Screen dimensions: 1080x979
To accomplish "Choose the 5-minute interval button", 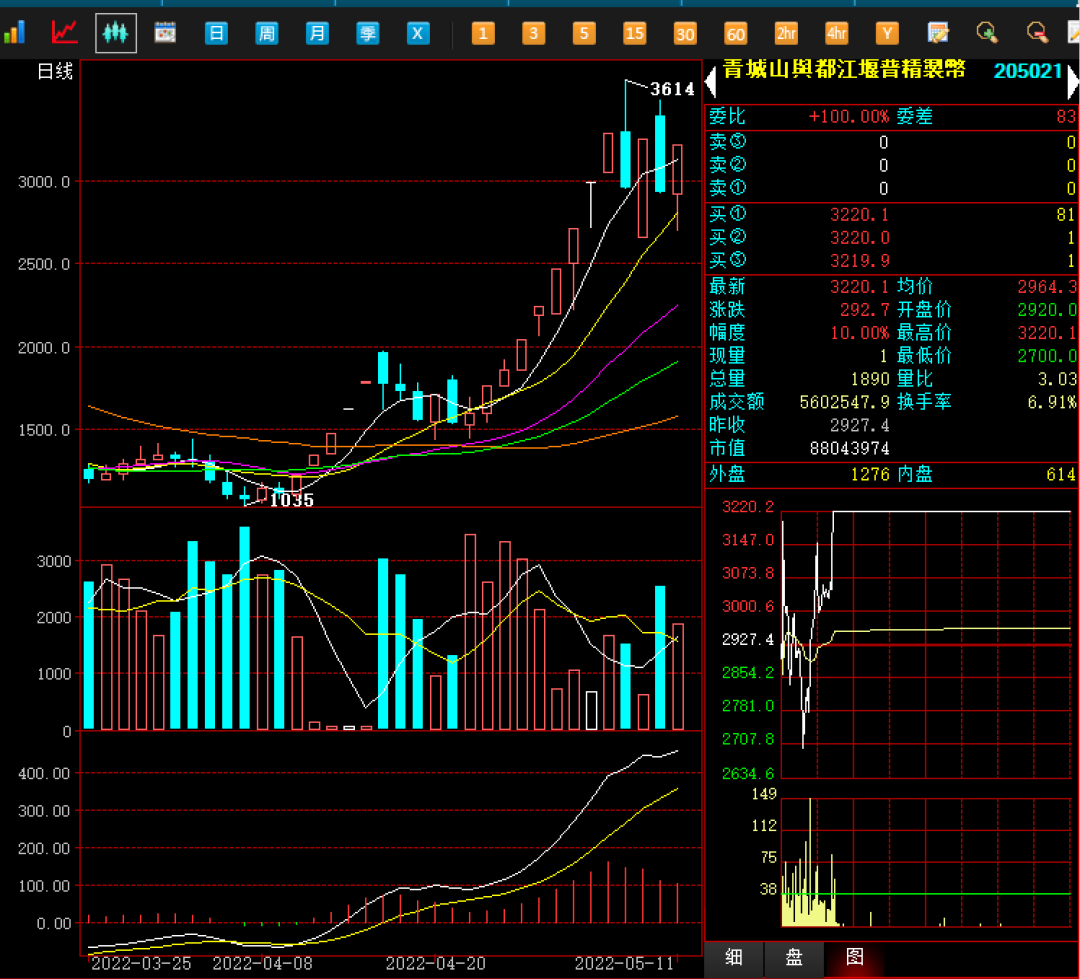I will pos(584,33).
